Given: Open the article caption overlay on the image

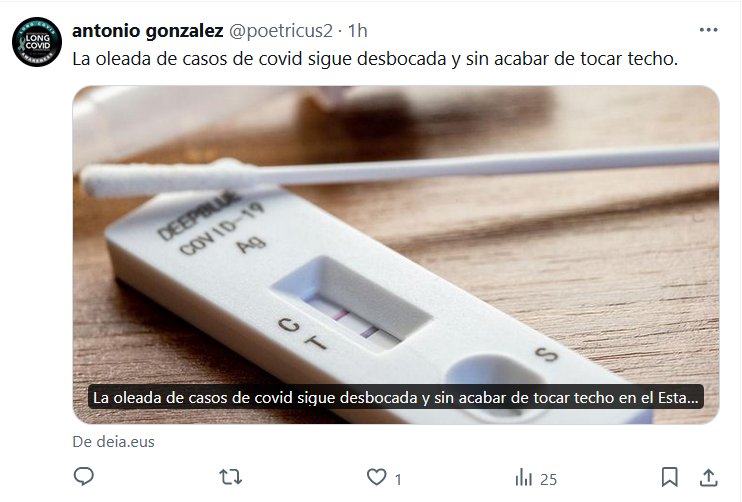Looking at the screenshot, I should point(396,397).
